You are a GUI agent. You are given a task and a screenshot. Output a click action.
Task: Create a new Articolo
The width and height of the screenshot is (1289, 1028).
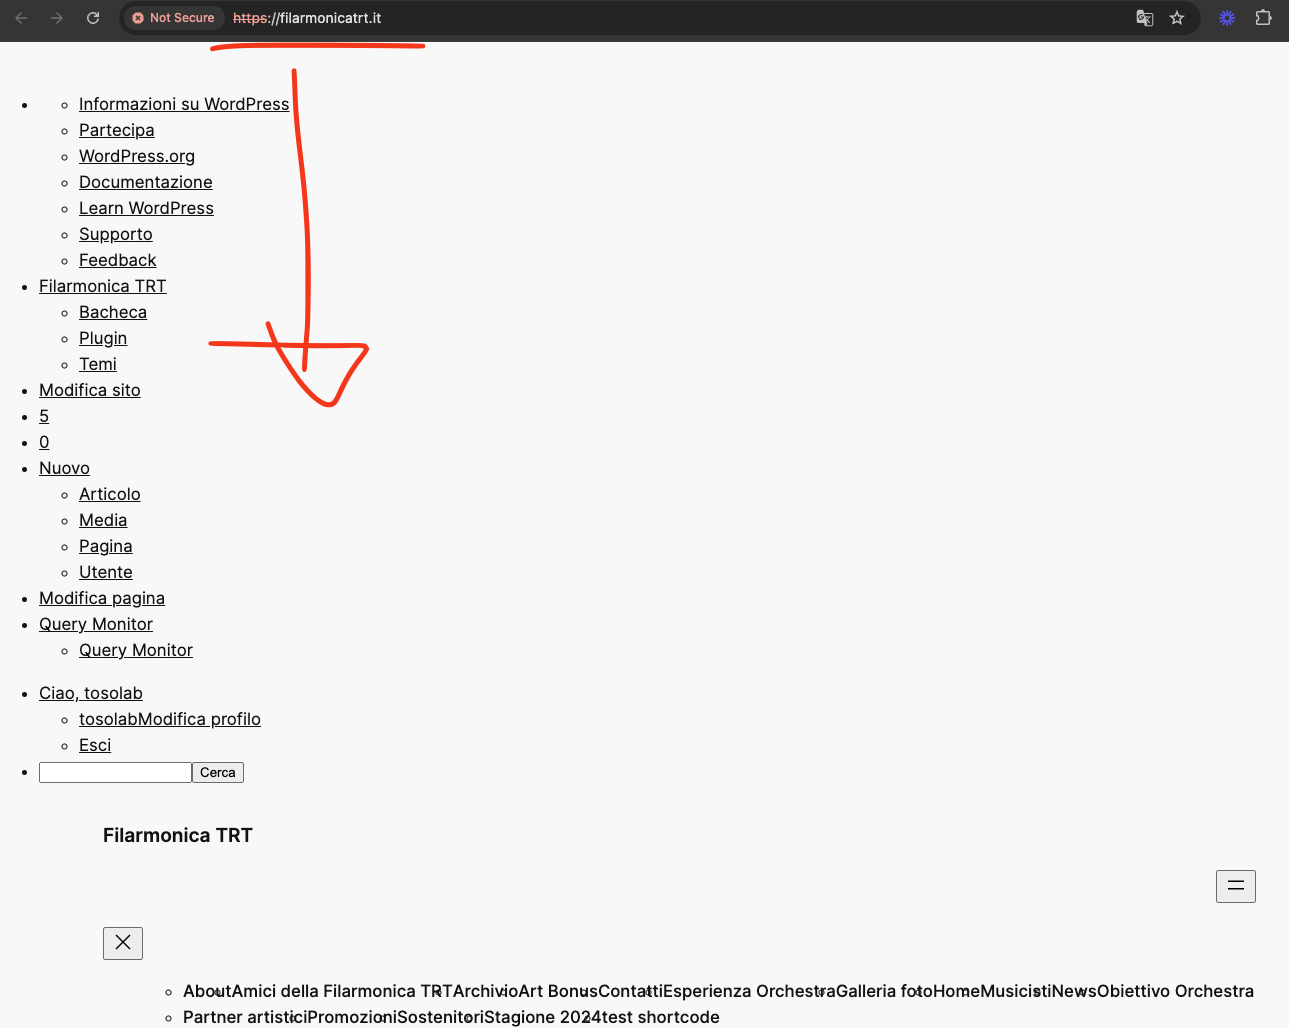tap(110, 494)
